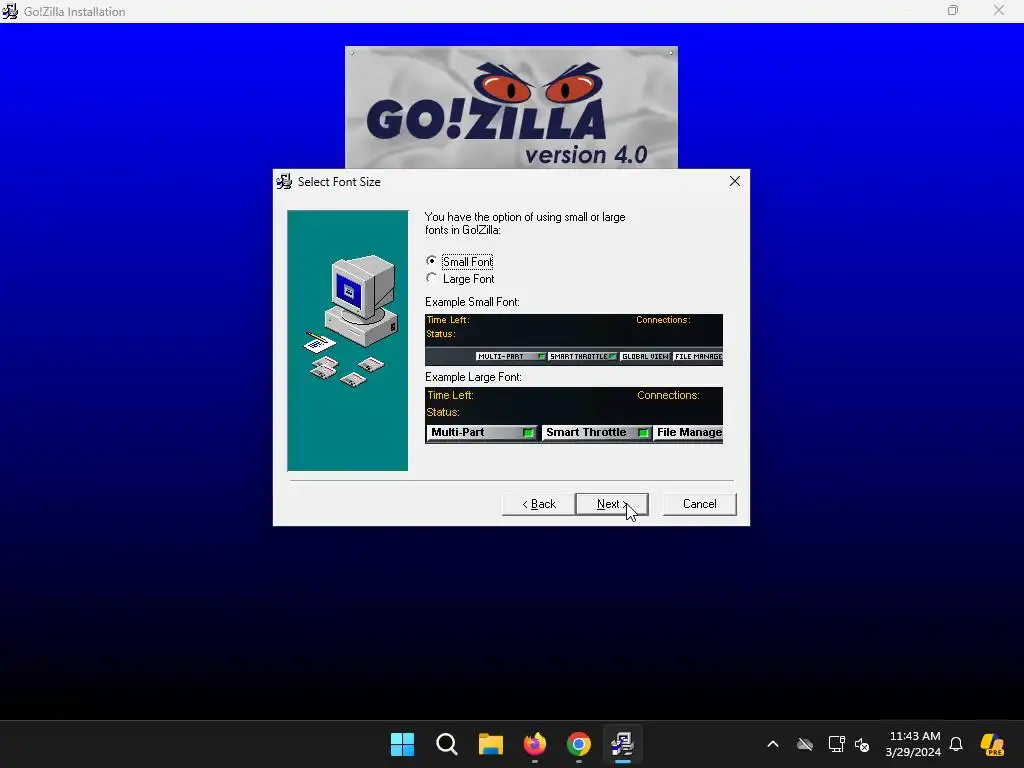Click File Manage in the large font example
1024x768 pixels.
pyautogui.click(x=688, y=432)
